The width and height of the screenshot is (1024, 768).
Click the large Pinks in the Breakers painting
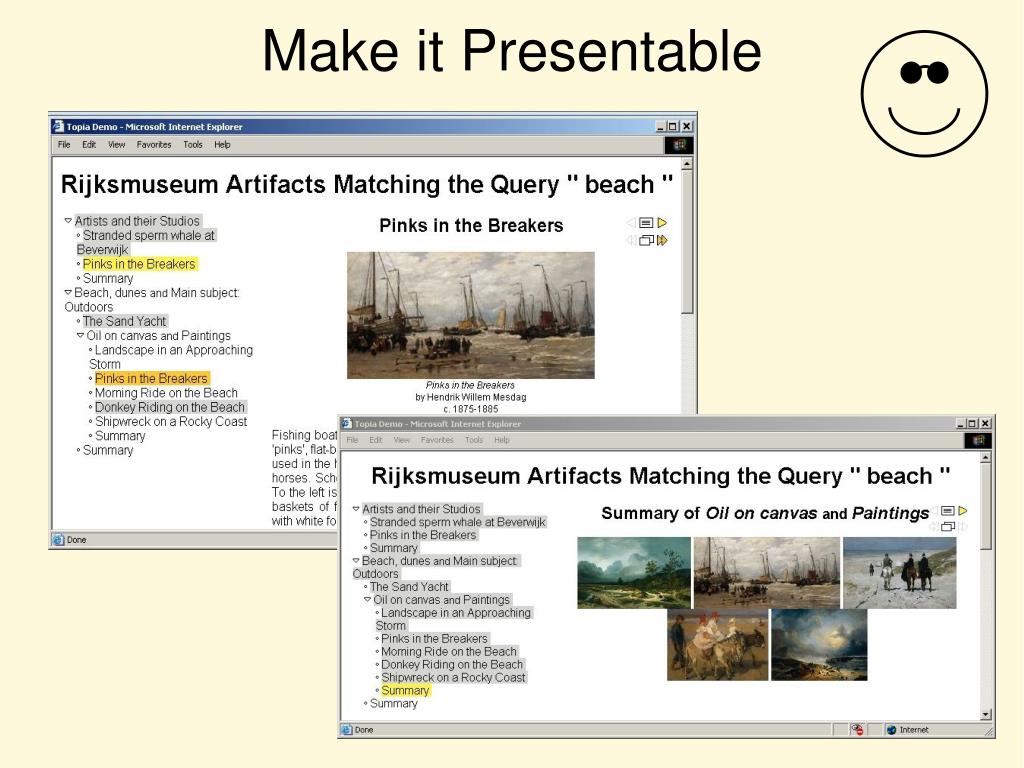(x=471, y=315)
